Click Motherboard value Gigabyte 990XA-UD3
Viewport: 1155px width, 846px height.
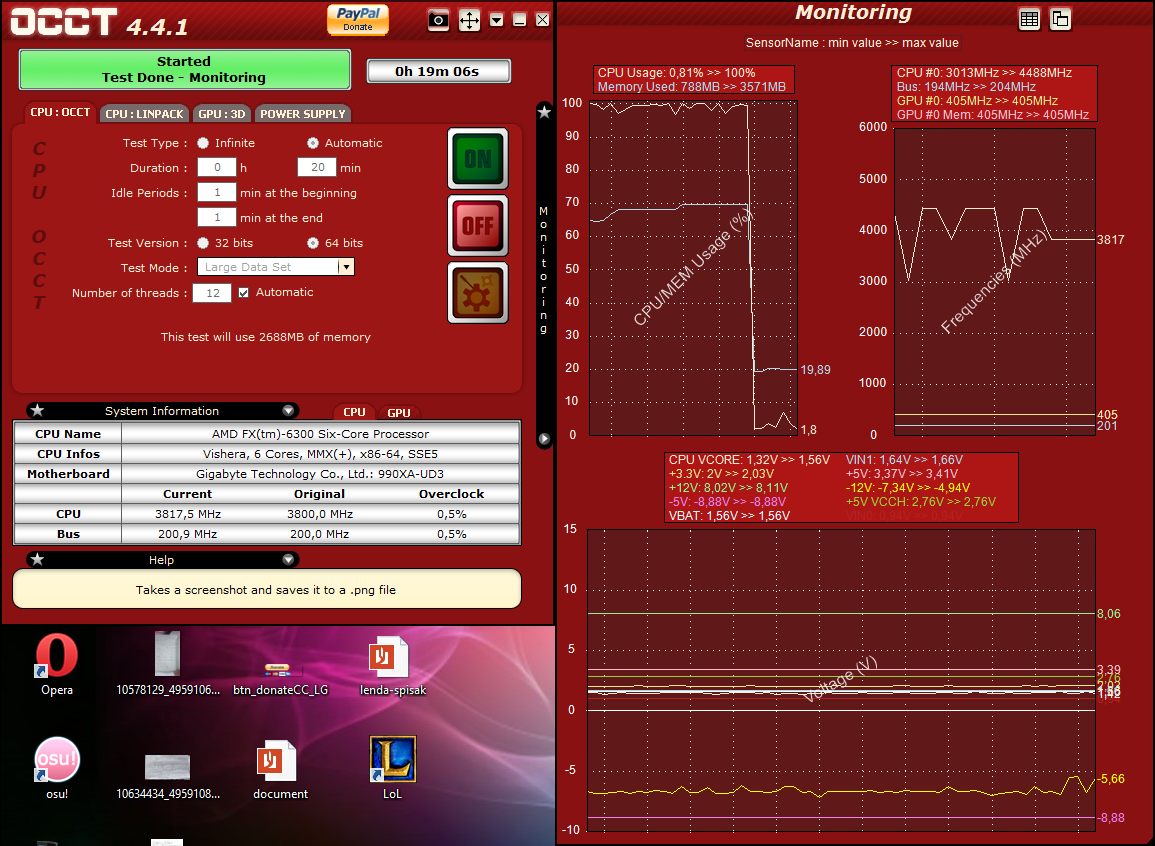click(x=320, y=473)
